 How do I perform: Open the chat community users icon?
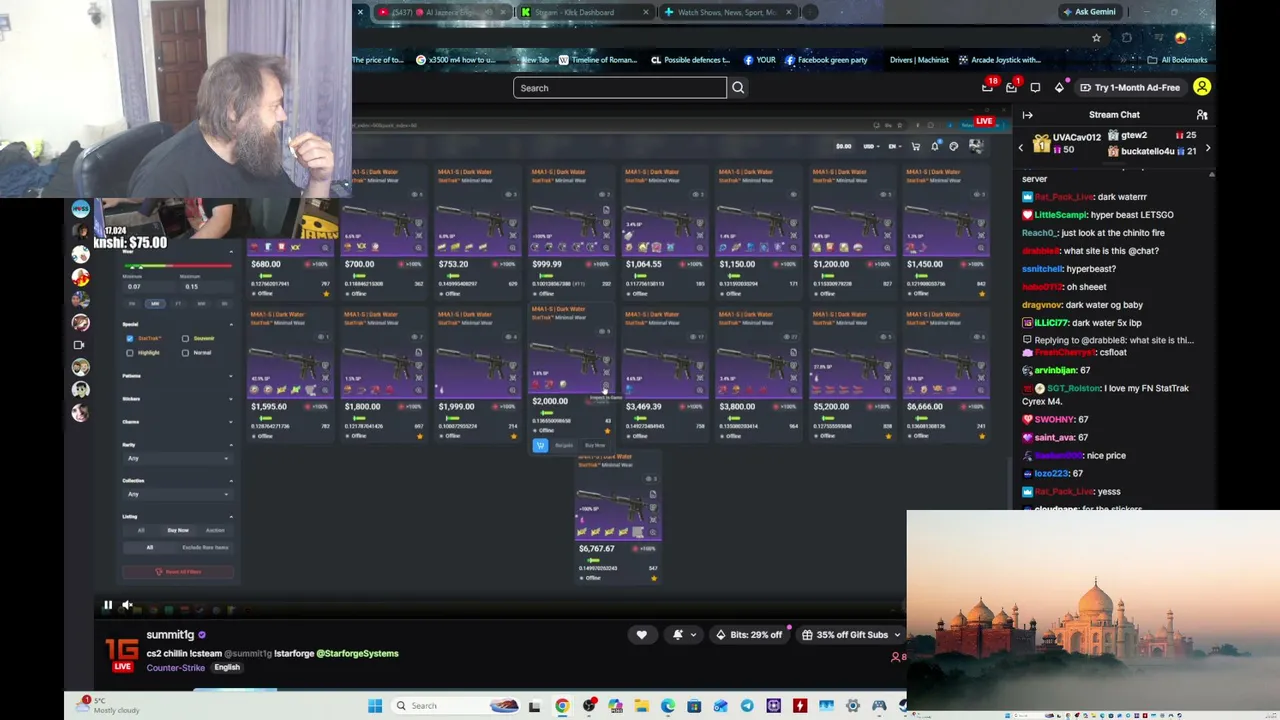[x=1202, y=115]
